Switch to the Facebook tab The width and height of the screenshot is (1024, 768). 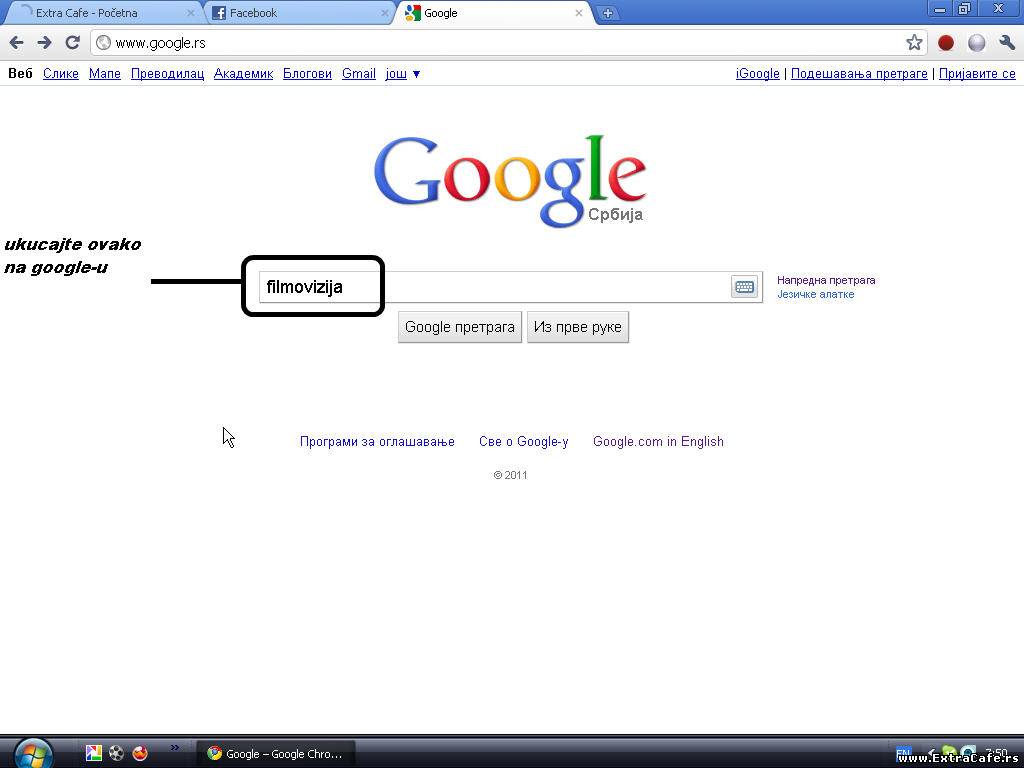290,13
